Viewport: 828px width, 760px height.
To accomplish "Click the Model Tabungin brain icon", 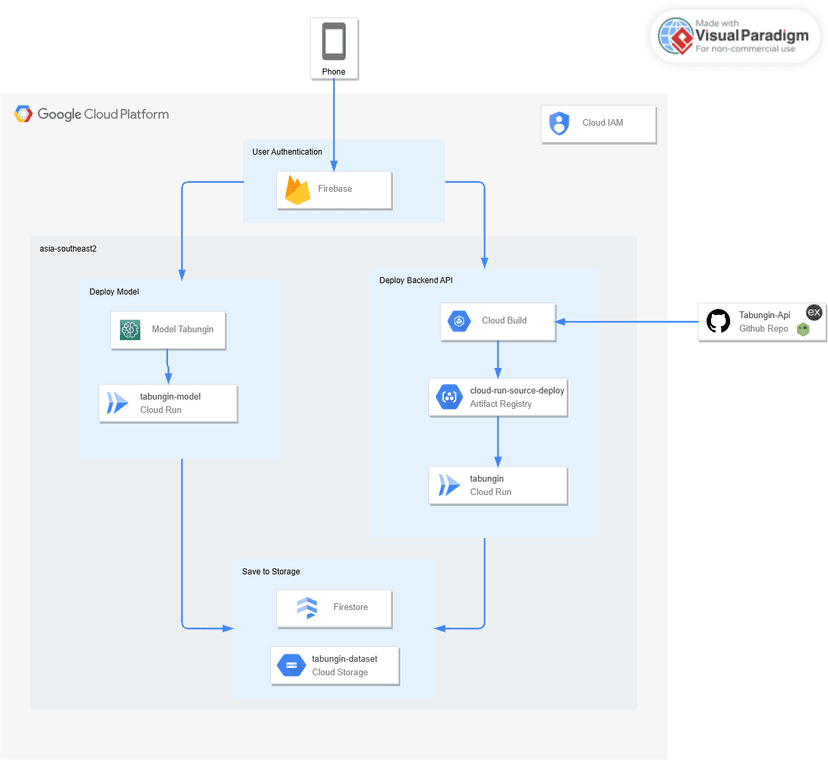I will (130, 330).
